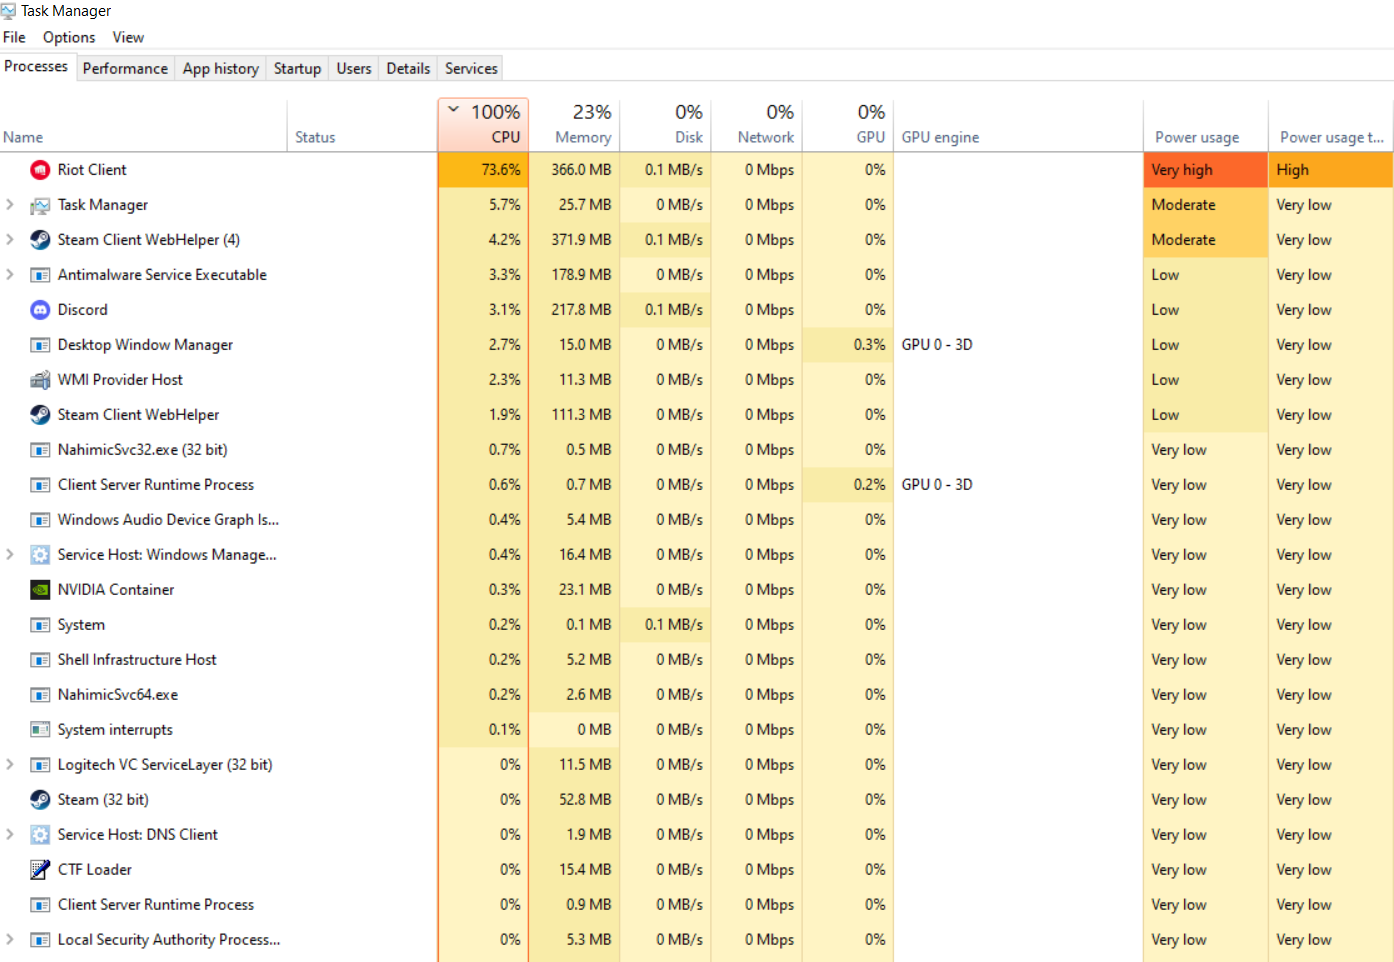Switch to the Details tab
Image resolution: width=1394 pixels, height=962 pixels.
click(408, 69)
